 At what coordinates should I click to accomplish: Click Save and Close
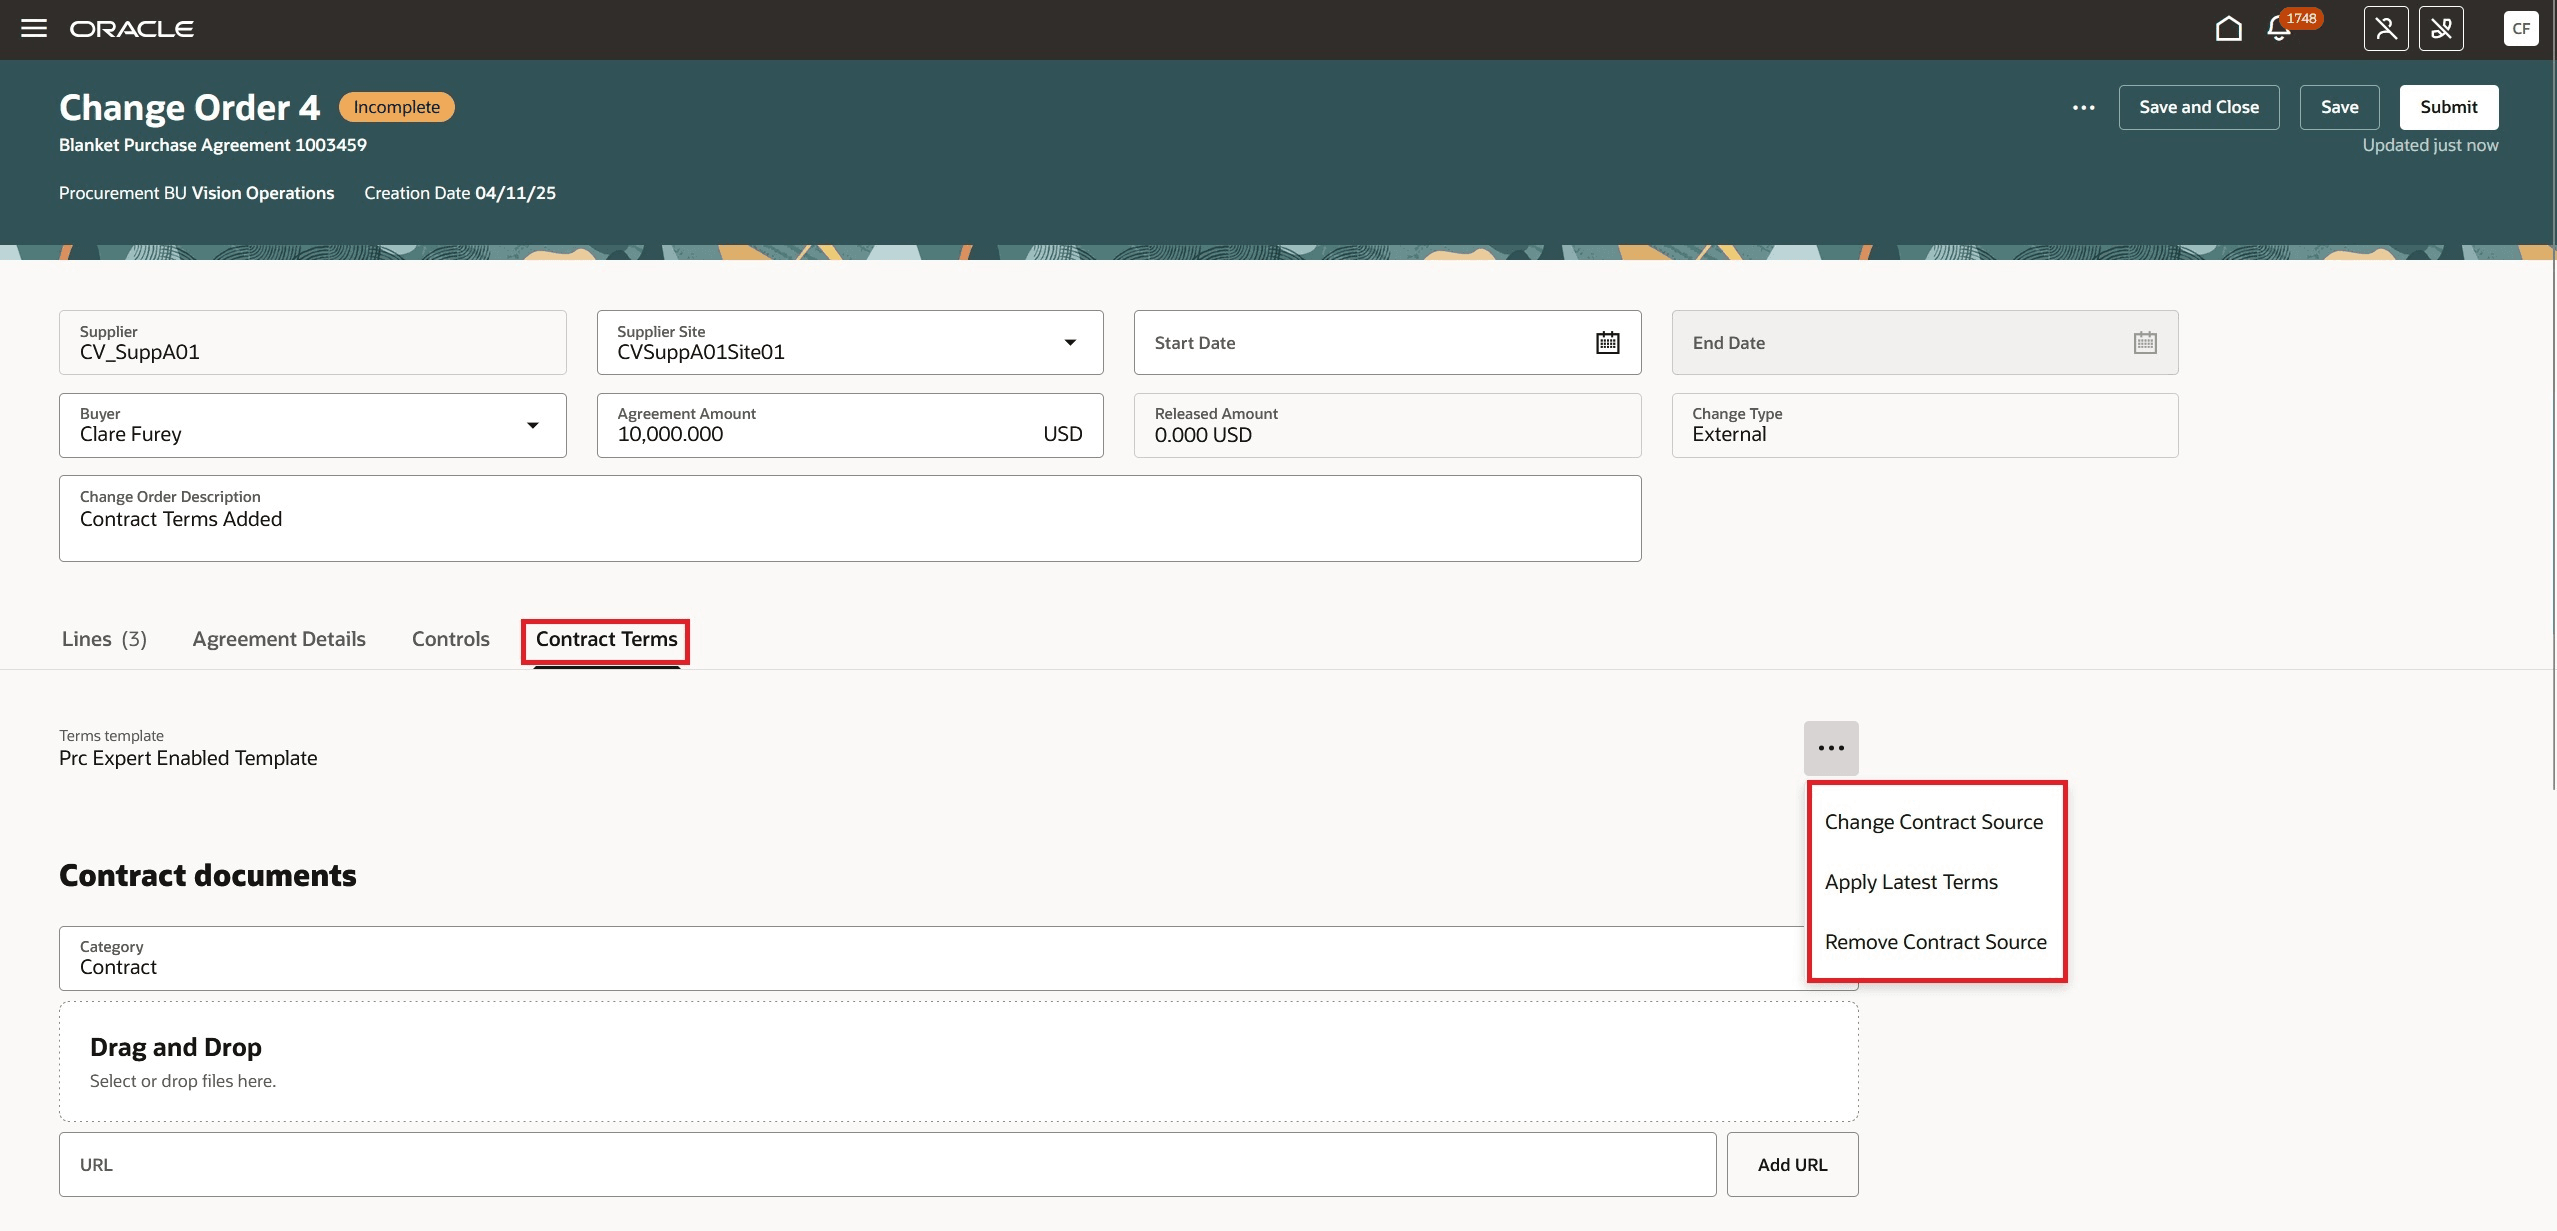click(2199, 107)
